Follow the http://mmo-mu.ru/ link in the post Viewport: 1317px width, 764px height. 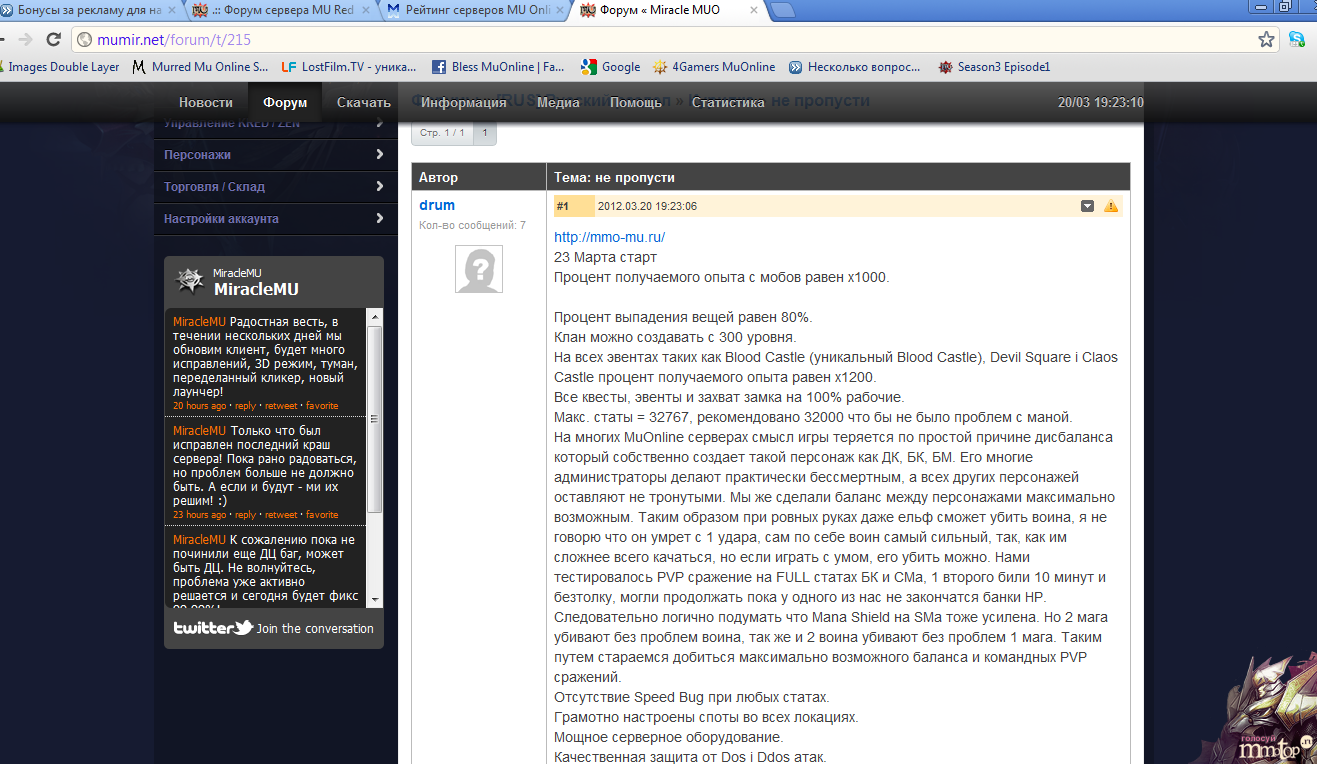click(609, 237)
